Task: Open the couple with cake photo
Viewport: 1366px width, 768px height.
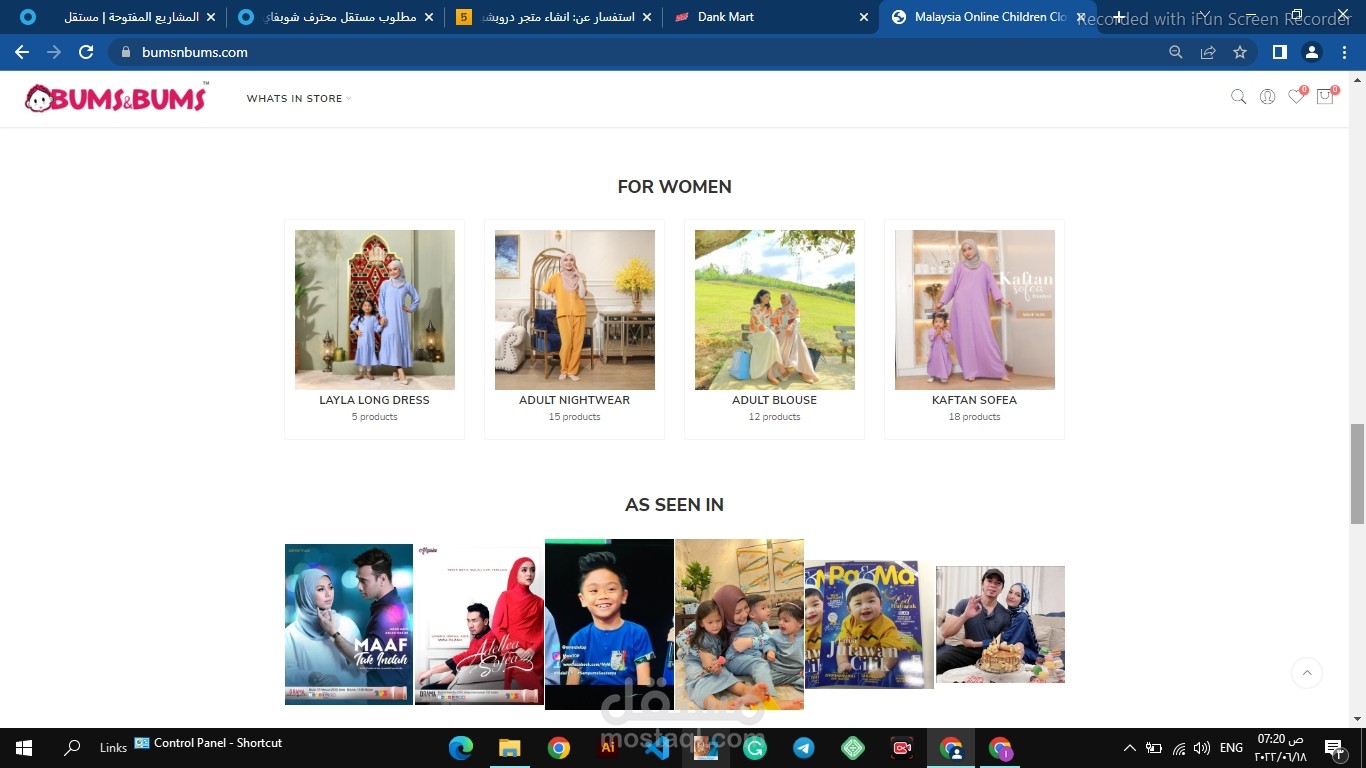Action: pos(1000,624)
